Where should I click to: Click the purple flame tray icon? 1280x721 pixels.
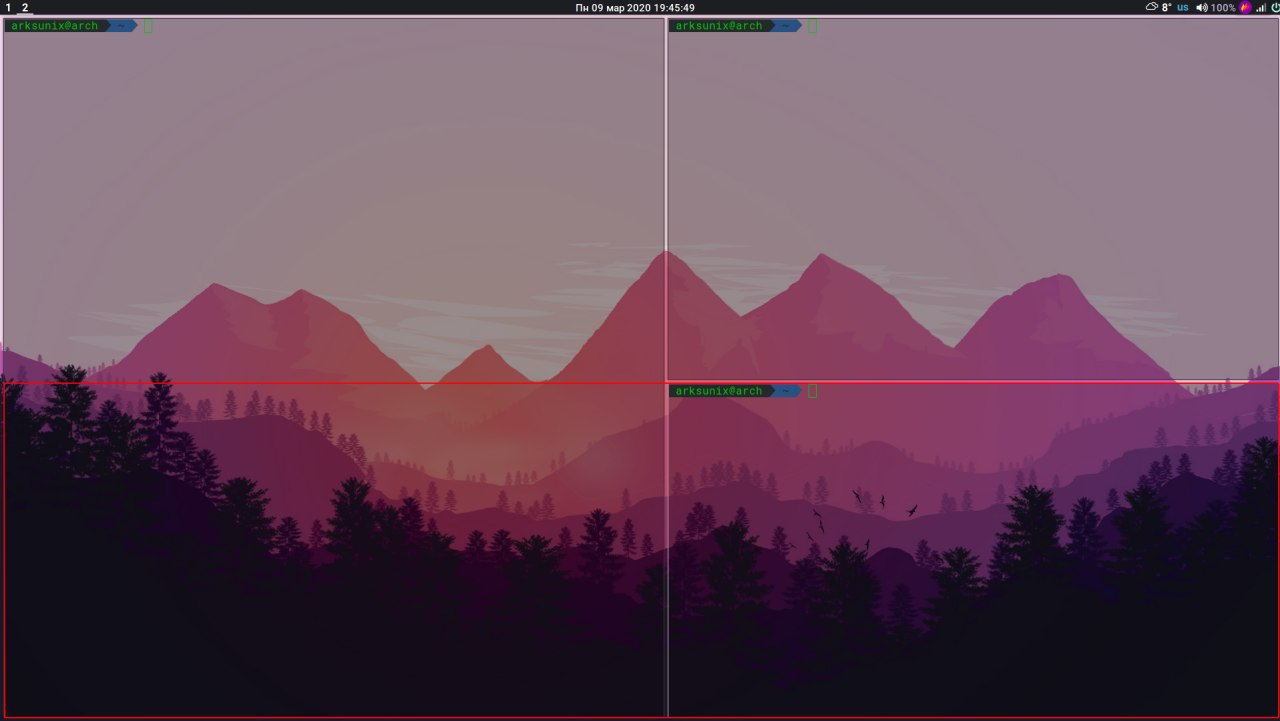click(x=1246, y=7)
